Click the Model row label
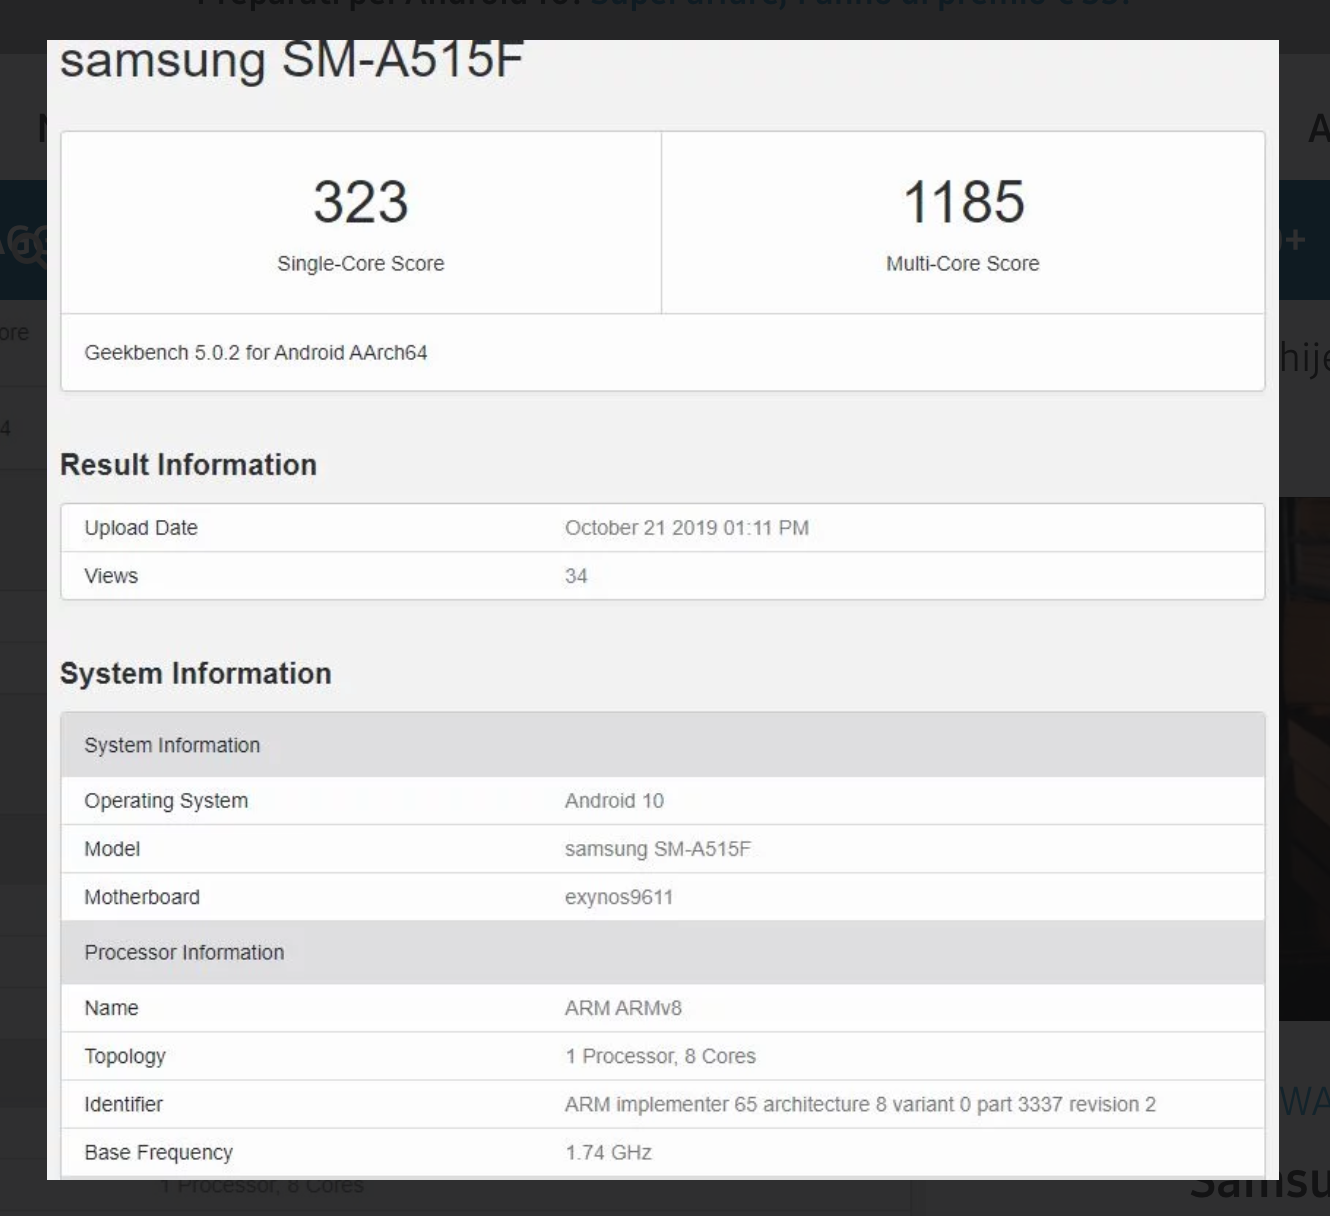The height and width of the screenshot is (1216, 1330). point(112,849)
